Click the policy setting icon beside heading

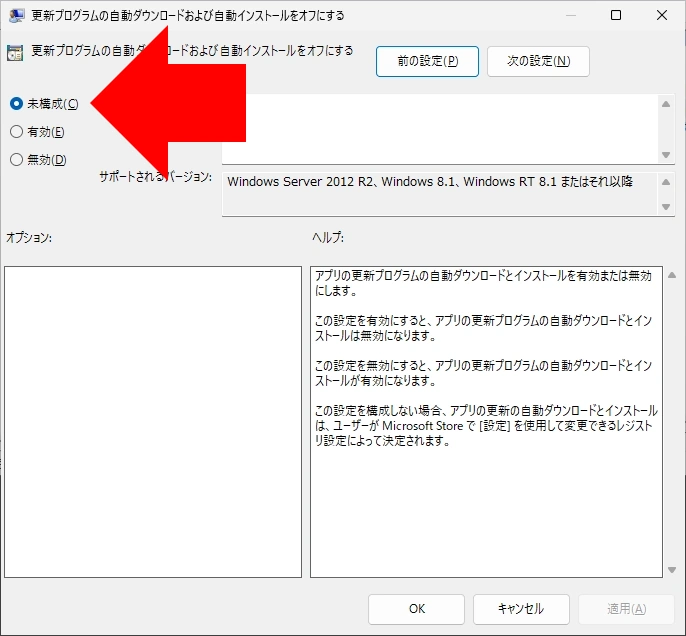15,53
